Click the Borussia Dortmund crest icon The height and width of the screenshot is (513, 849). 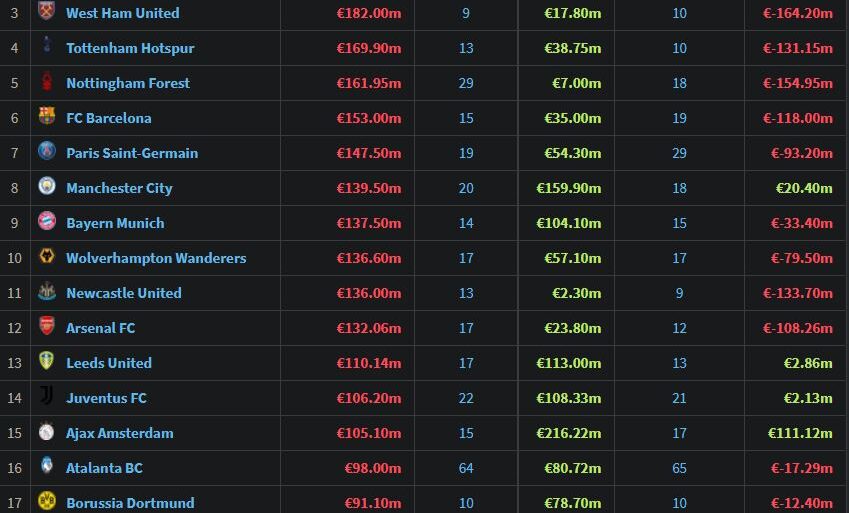pyautogui.click(x=46, y=501)
